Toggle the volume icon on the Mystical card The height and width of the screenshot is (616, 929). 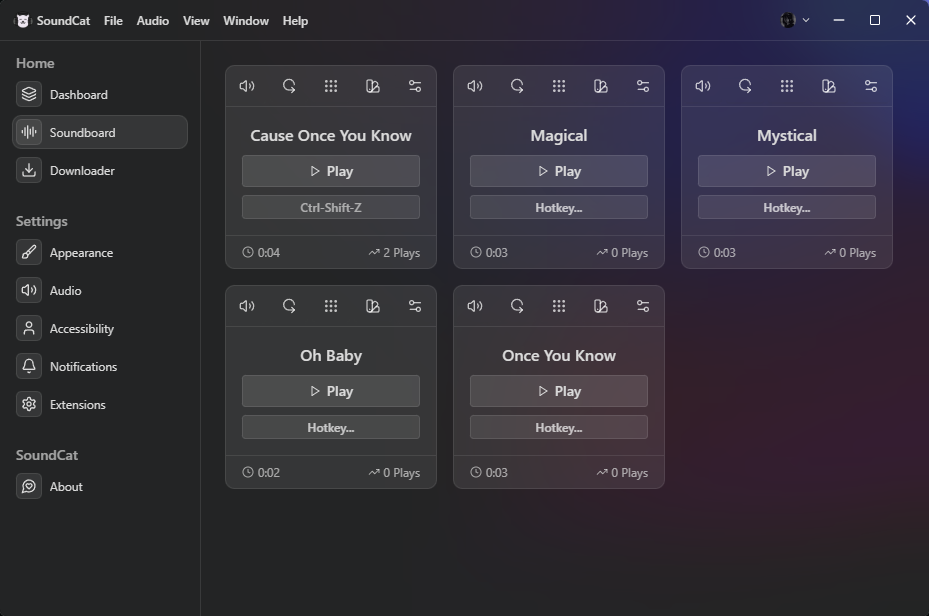pos(703,86)
